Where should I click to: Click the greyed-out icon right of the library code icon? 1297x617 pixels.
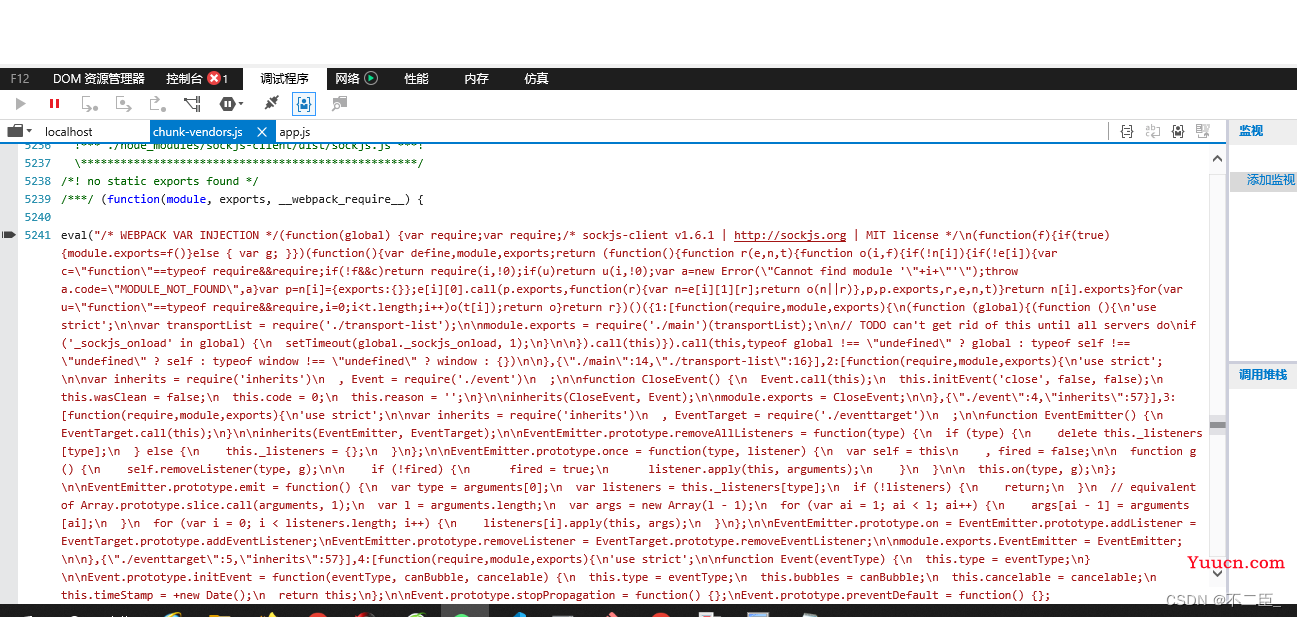1204,131
